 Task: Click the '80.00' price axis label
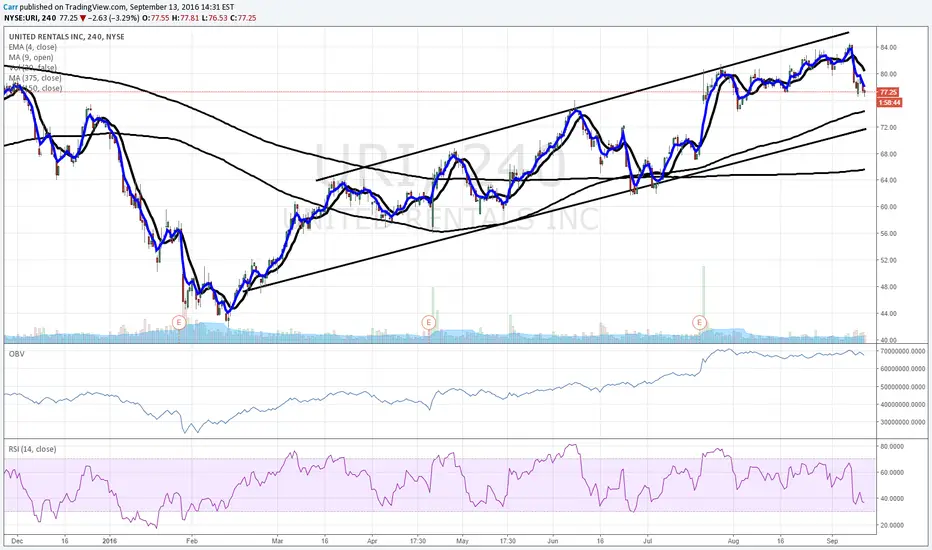[x=889, y=74]
